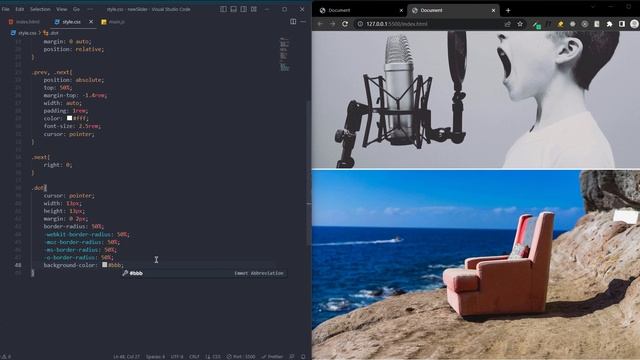Image resolution: width=640 pixels, height=360 pixels.
Task: Open the View menu in VS Code
Action: coord(62,9)
